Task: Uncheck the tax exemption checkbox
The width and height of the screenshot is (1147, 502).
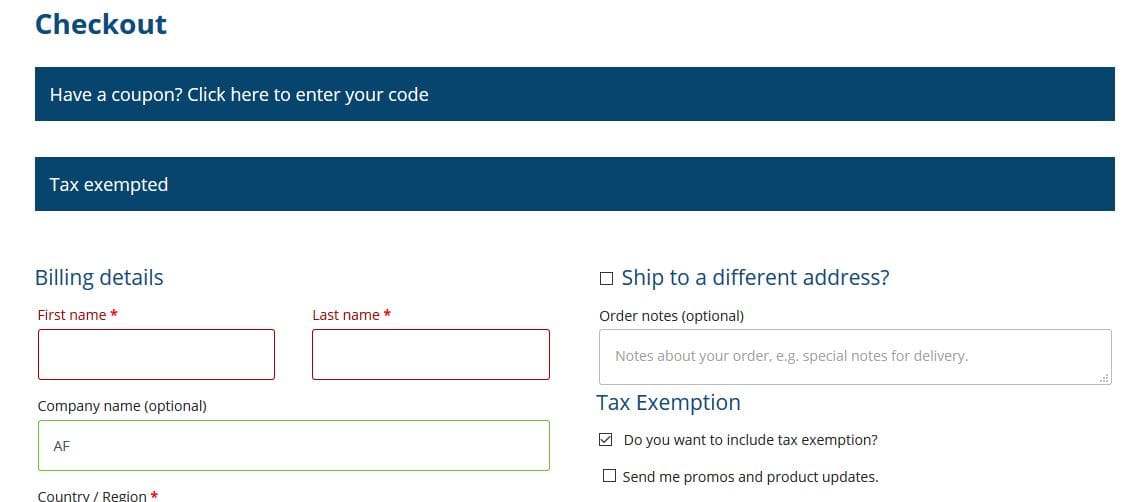Action: point(605,440)
